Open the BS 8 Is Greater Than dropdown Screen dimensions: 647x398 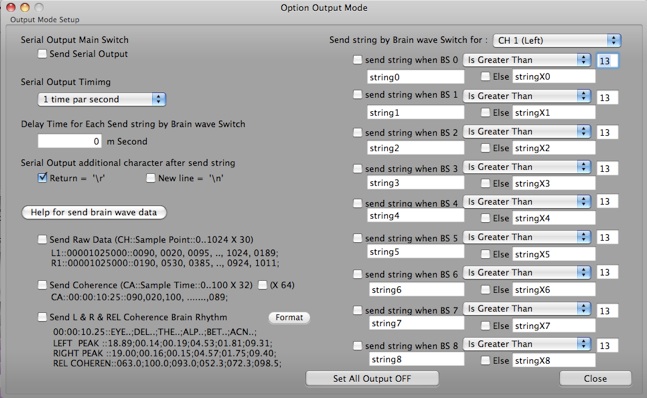527,344
